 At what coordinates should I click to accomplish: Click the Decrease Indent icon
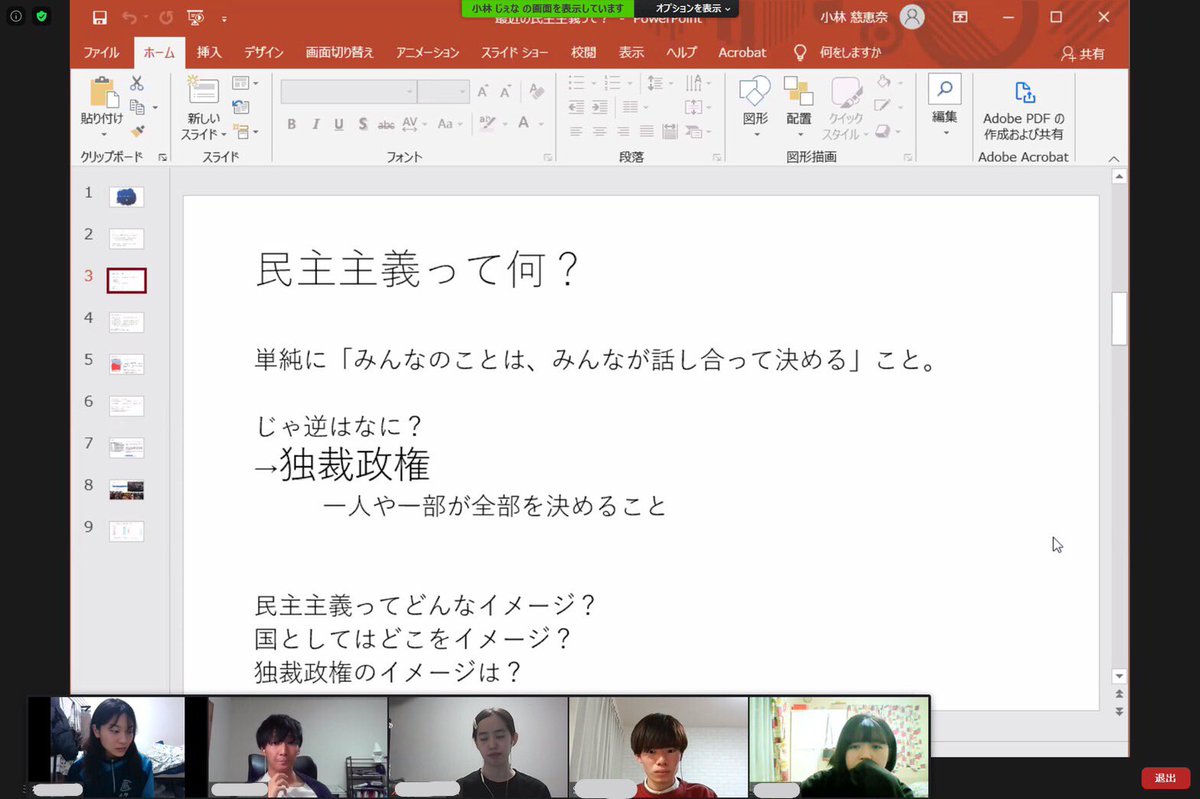point(576,107)
